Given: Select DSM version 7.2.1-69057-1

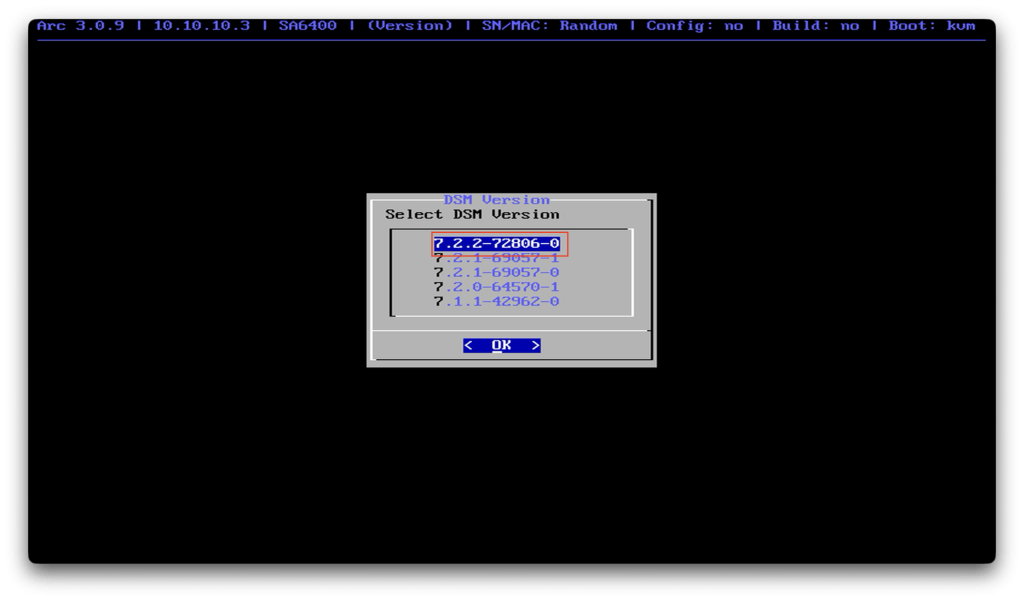Looking at the screenshot, I should [497, 258].
